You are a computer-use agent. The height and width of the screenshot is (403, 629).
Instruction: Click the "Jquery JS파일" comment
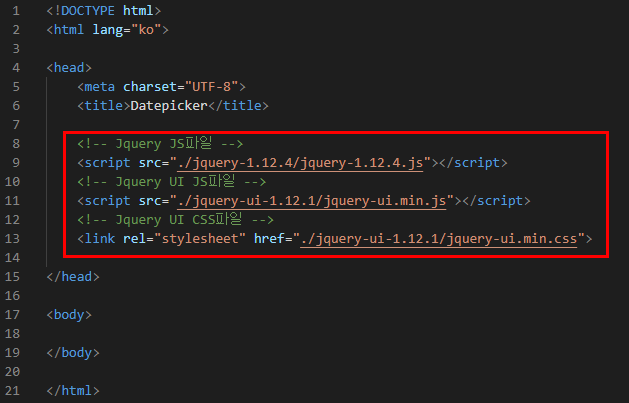160,144
